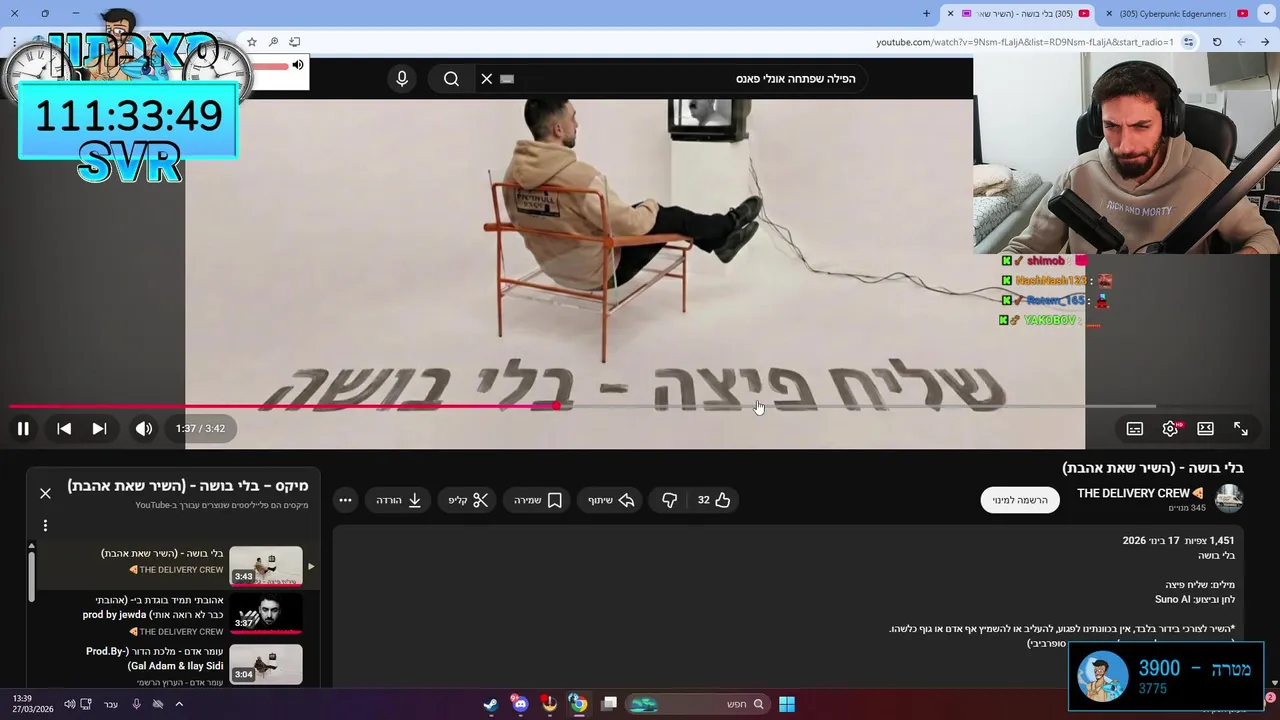1280x720 pixels.
Task: Click the address bar URL
Action: (x=1025, y=42)
